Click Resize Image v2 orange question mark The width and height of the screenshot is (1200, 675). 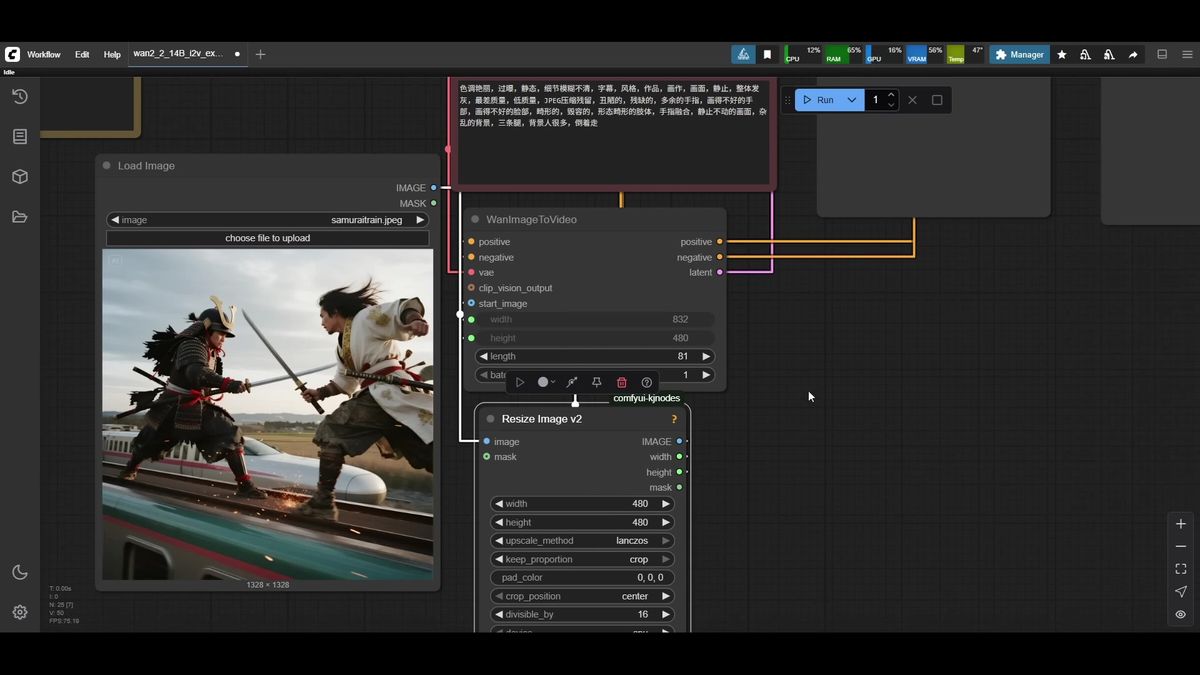[674, 419]
